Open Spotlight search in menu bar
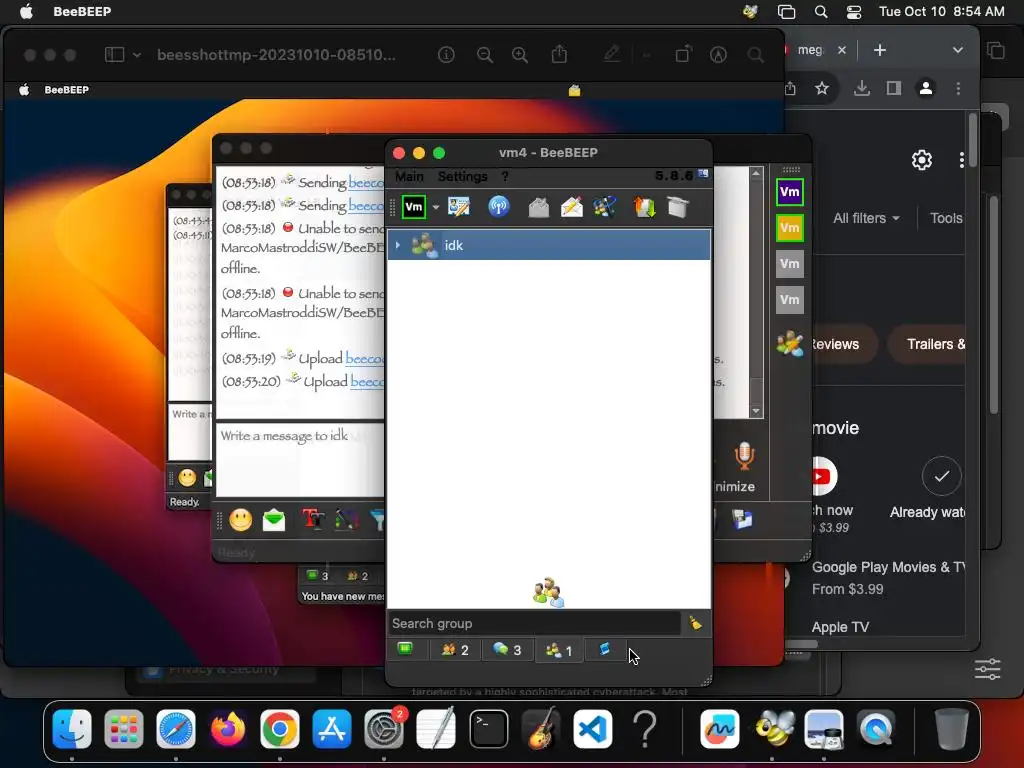Viewport: 1024px width, 768px height. tap(821, 12)
